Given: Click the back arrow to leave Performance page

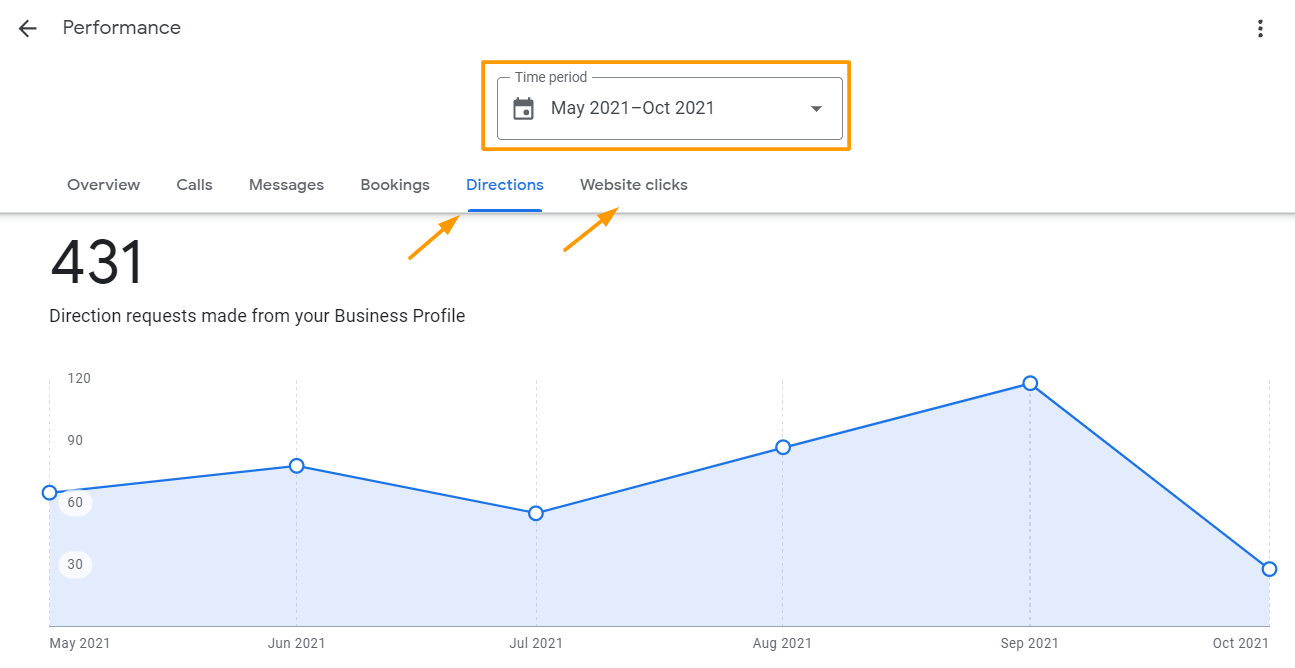Looking at the screenshot, I should tap(27, 28).
